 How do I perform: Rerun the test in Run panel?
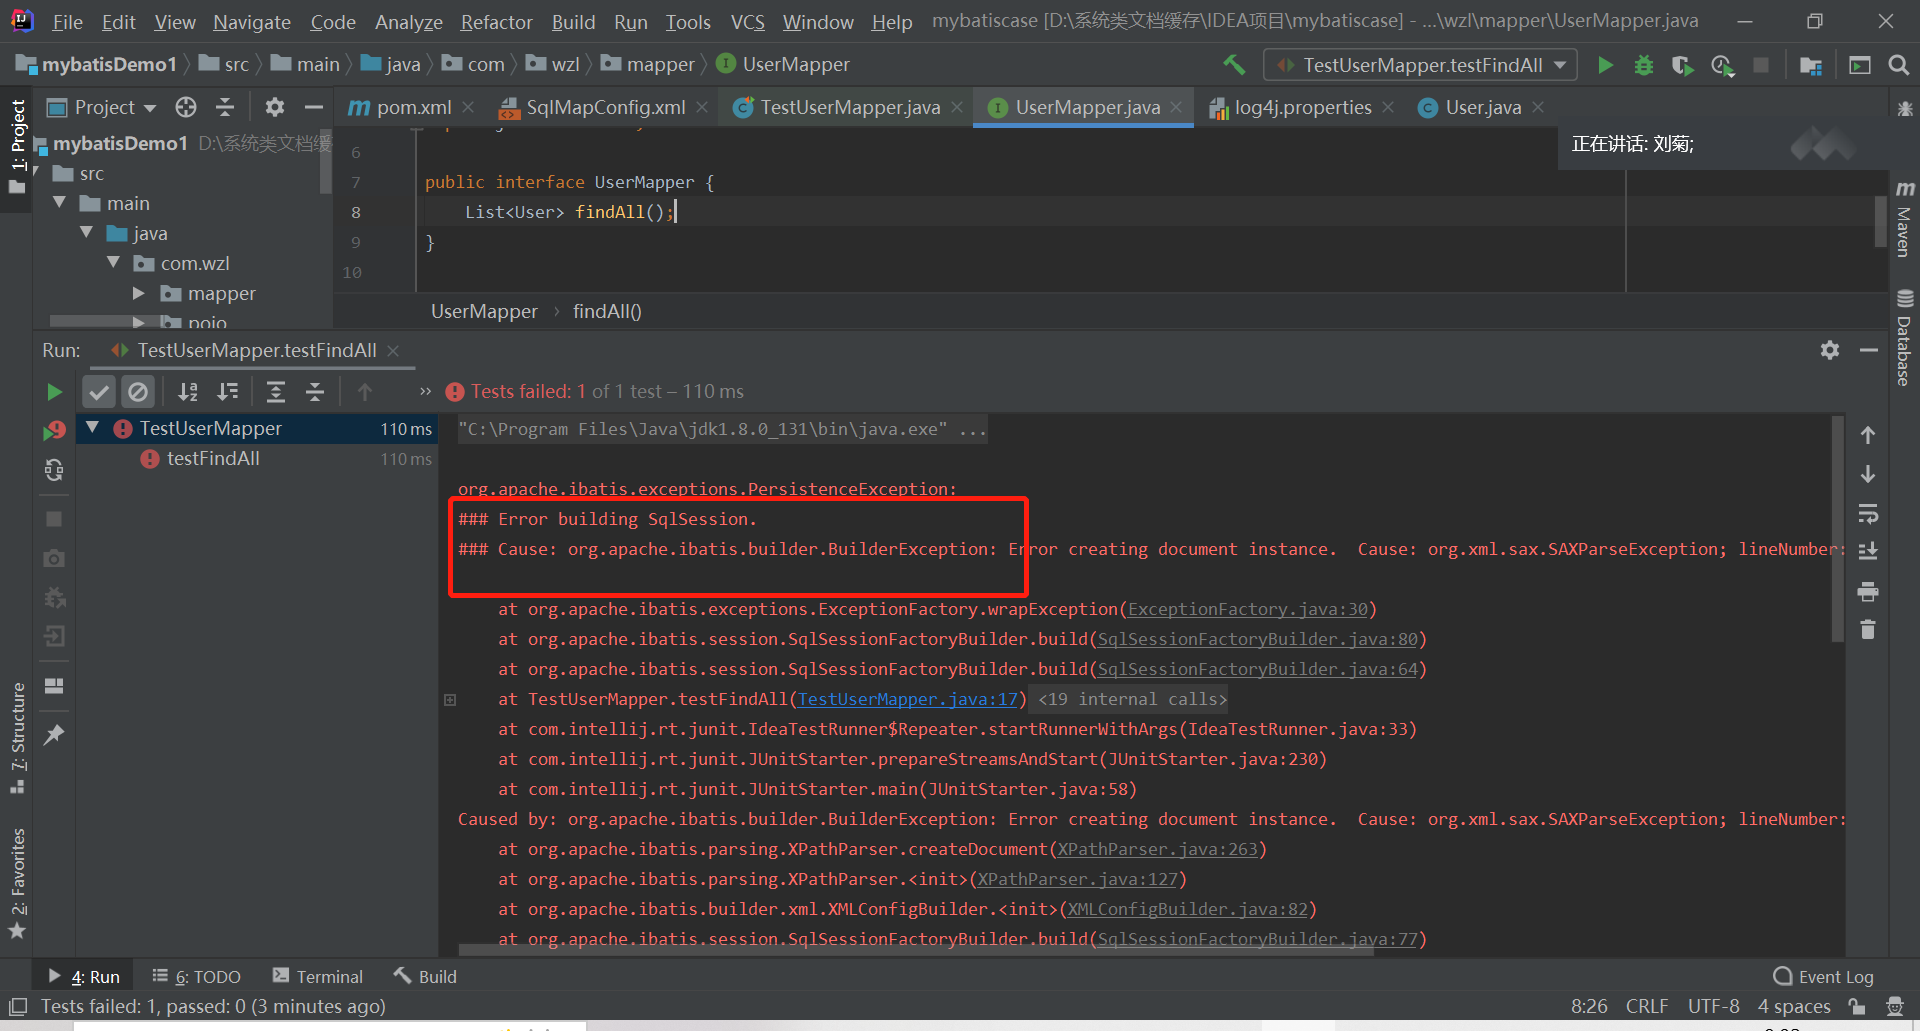(55, 392)
